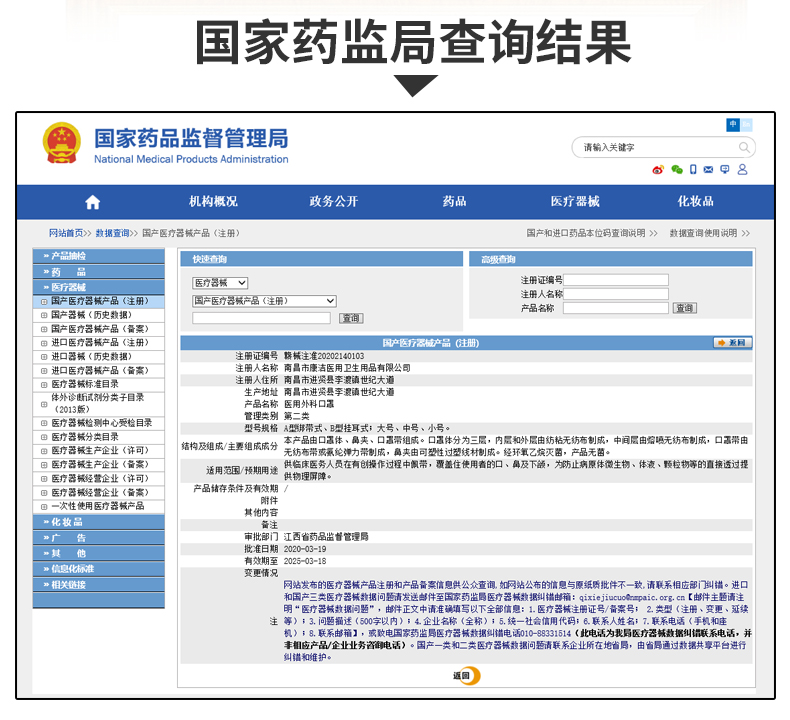This screenshot has height=720, width=790.
Task: Select 医疗器械分类目录 in the sidebar
Action: point(99,437)
